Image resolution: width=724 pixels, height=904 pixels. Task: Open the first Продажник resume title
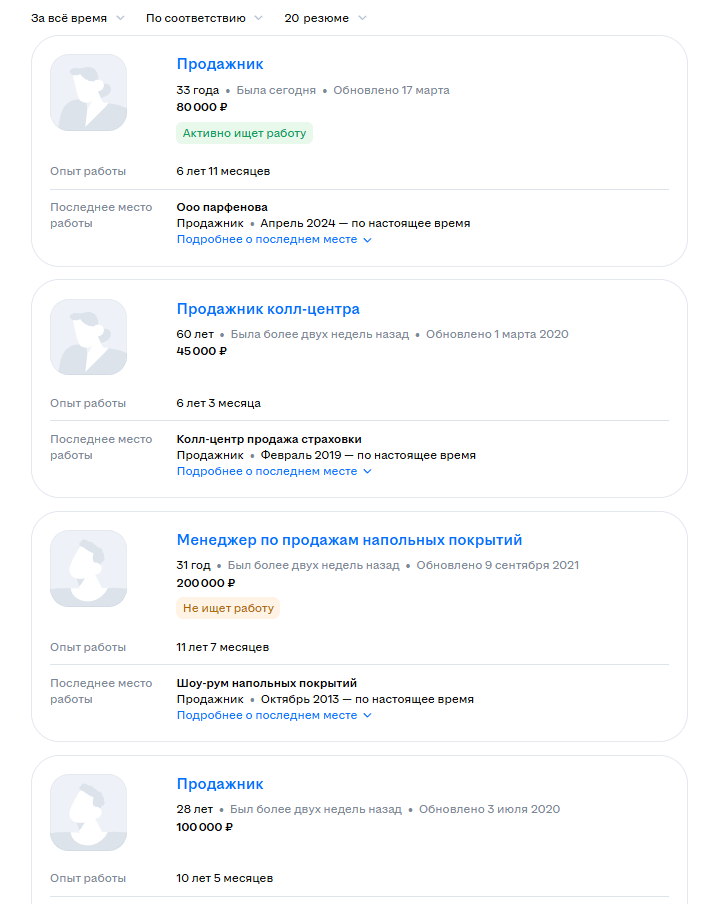[220, 64]
